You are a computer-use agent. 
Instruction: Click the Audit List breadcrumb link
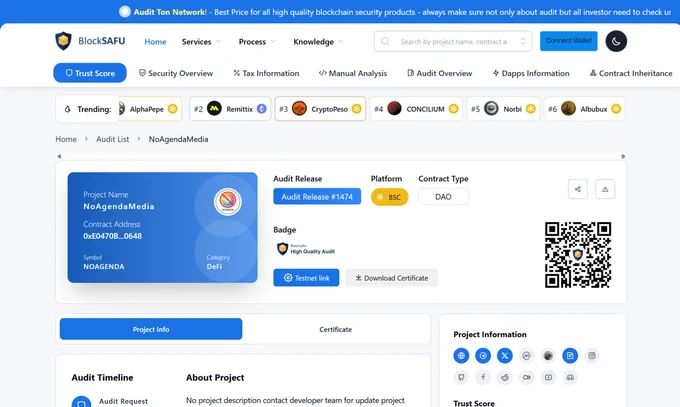tap(113, 139)
